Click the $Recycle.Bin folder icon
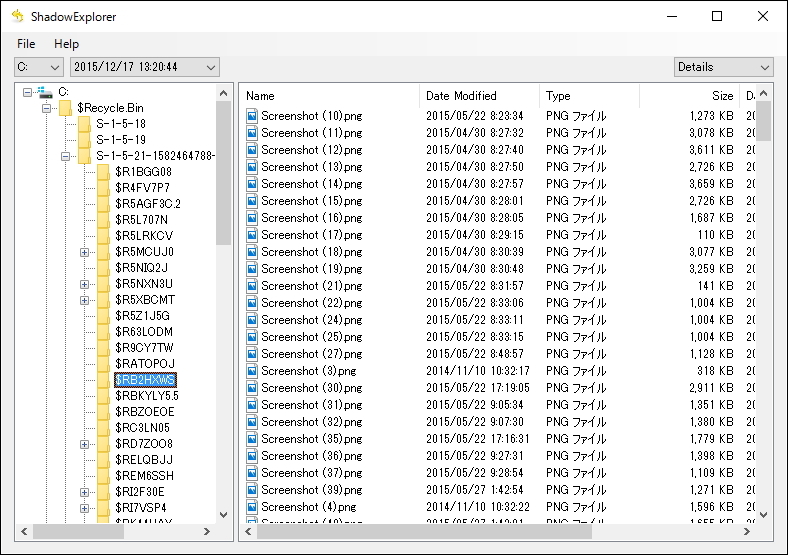 [65, 108]
